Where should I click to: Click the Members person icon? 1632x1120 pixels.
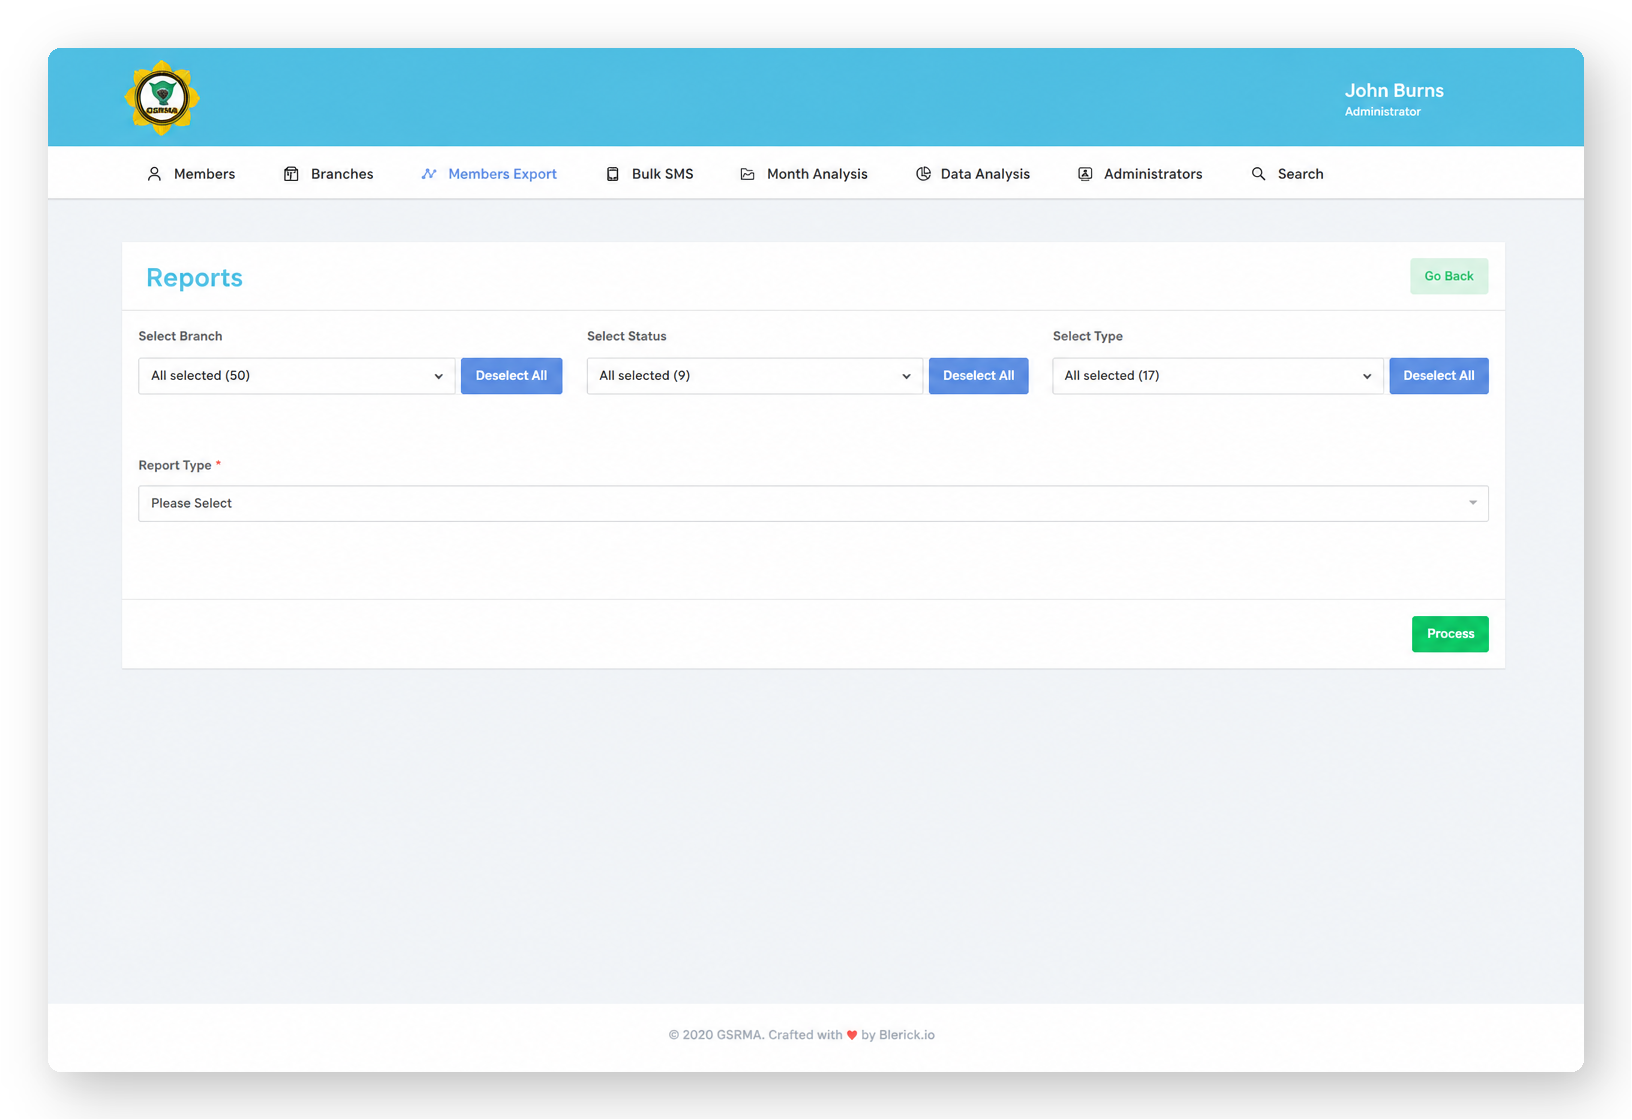click(x=154, y=174)
